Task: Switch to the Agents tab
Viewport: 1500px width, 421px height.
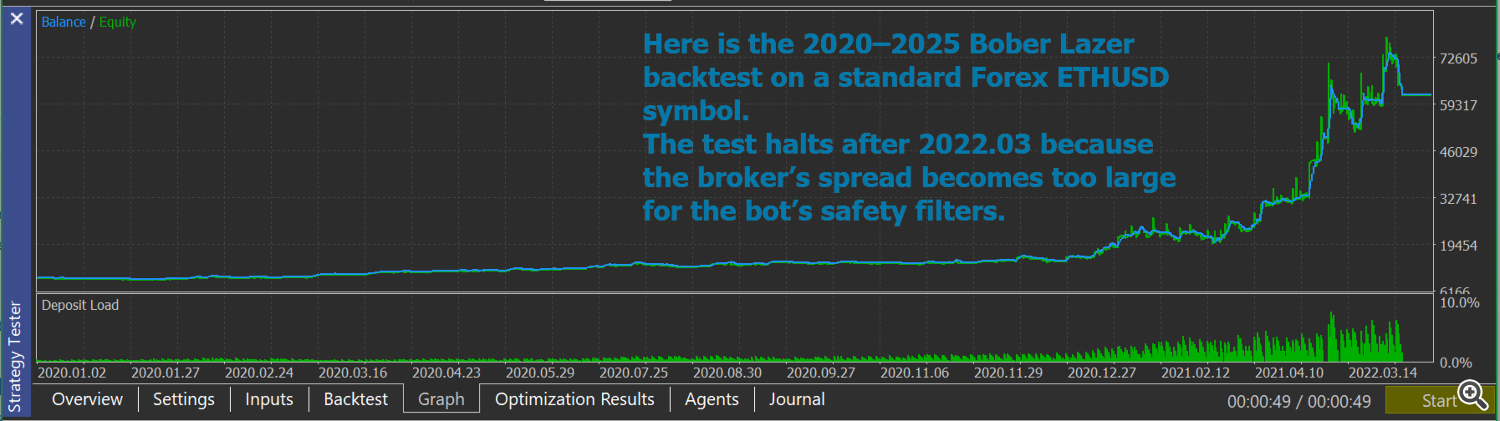Action: pos(711,399)
